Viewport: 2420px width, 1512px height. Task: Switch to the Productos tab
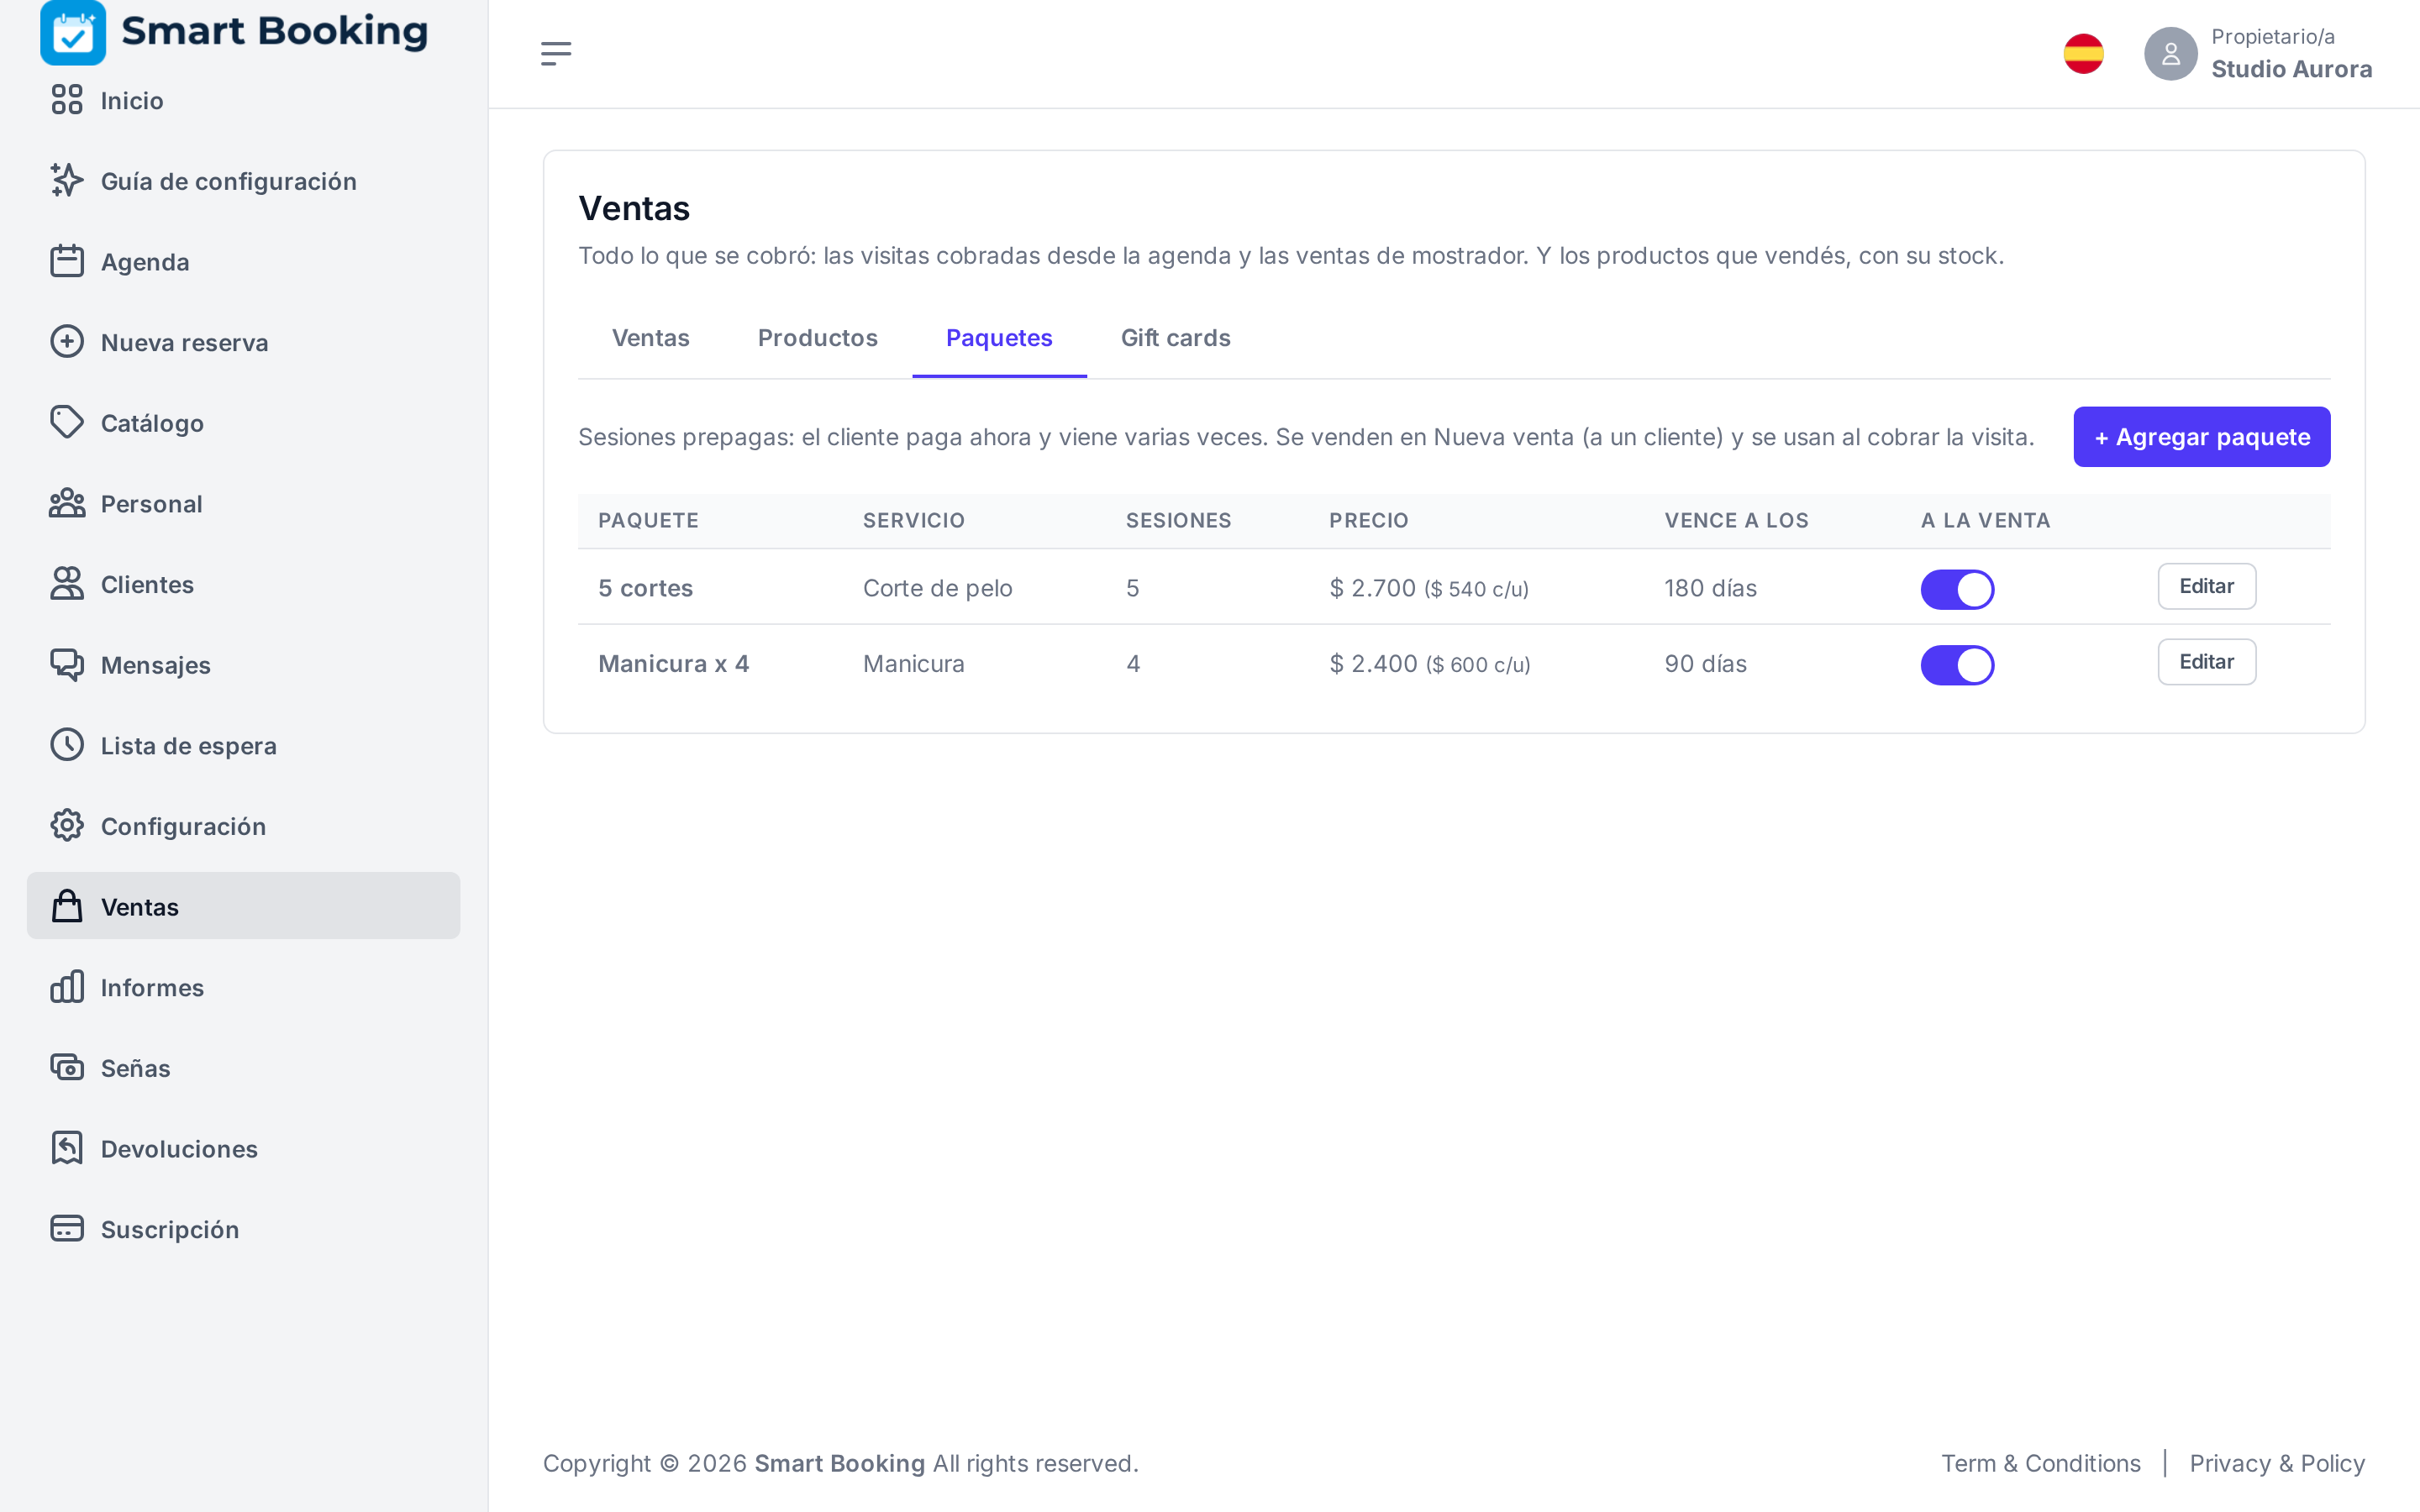[x=818, y=338]
